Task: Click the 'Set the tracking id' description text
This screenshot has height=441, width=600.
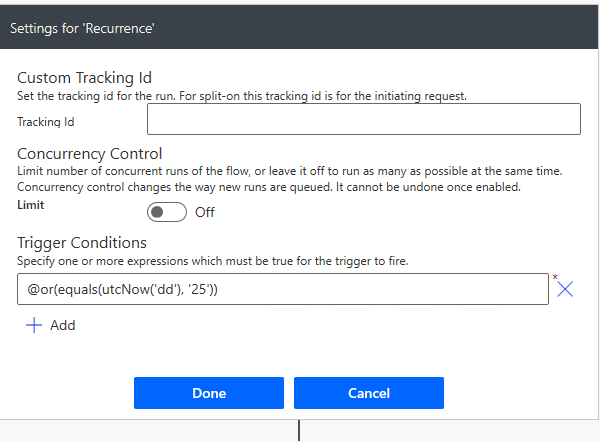Action: point(242,96)
